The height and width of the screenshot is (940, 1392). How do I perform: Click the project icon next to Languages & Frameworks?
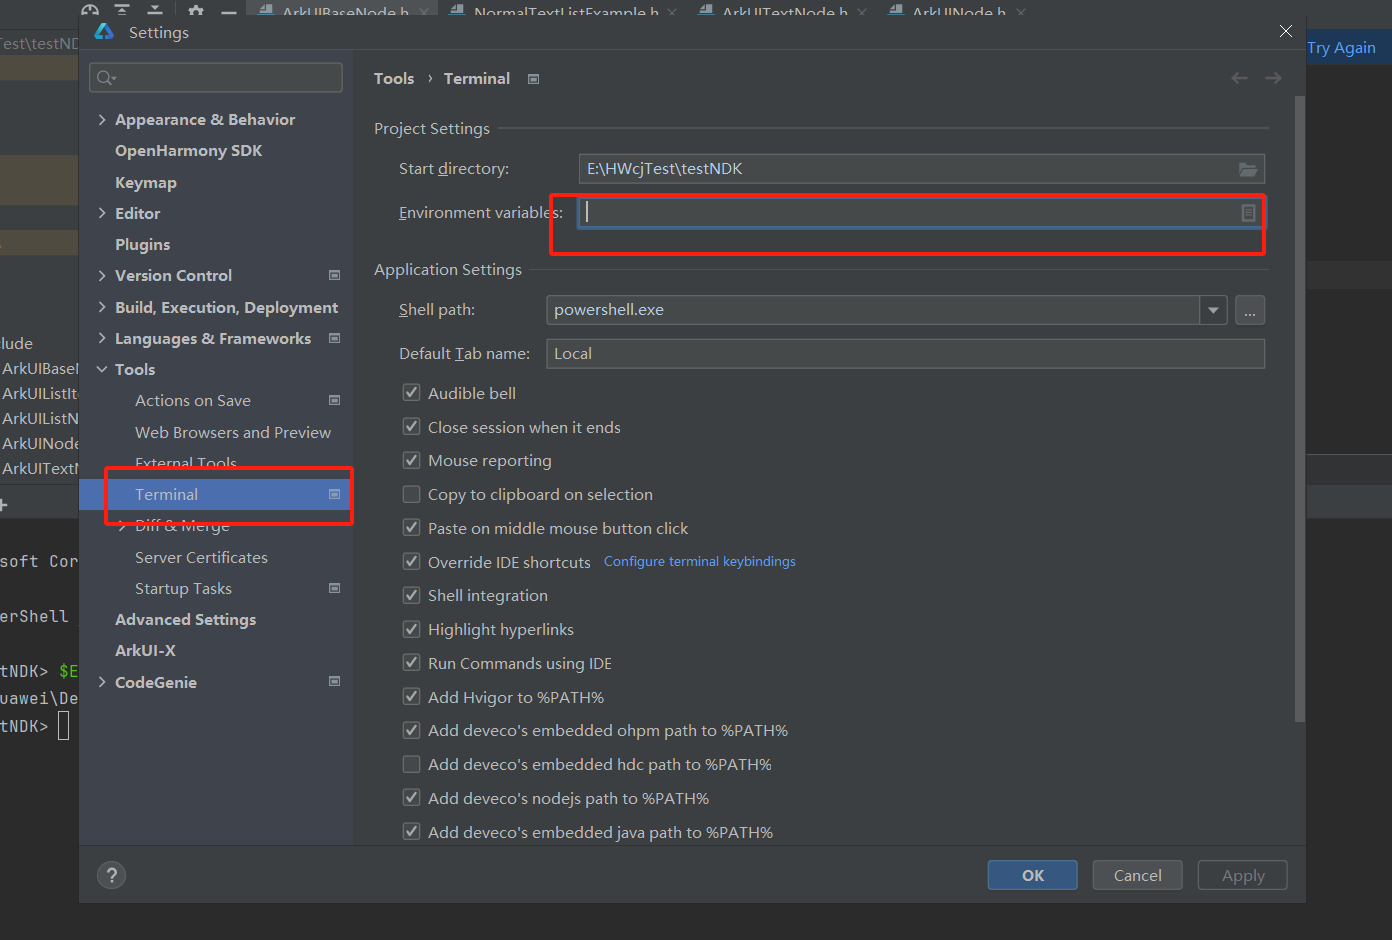tap(334, 338)
